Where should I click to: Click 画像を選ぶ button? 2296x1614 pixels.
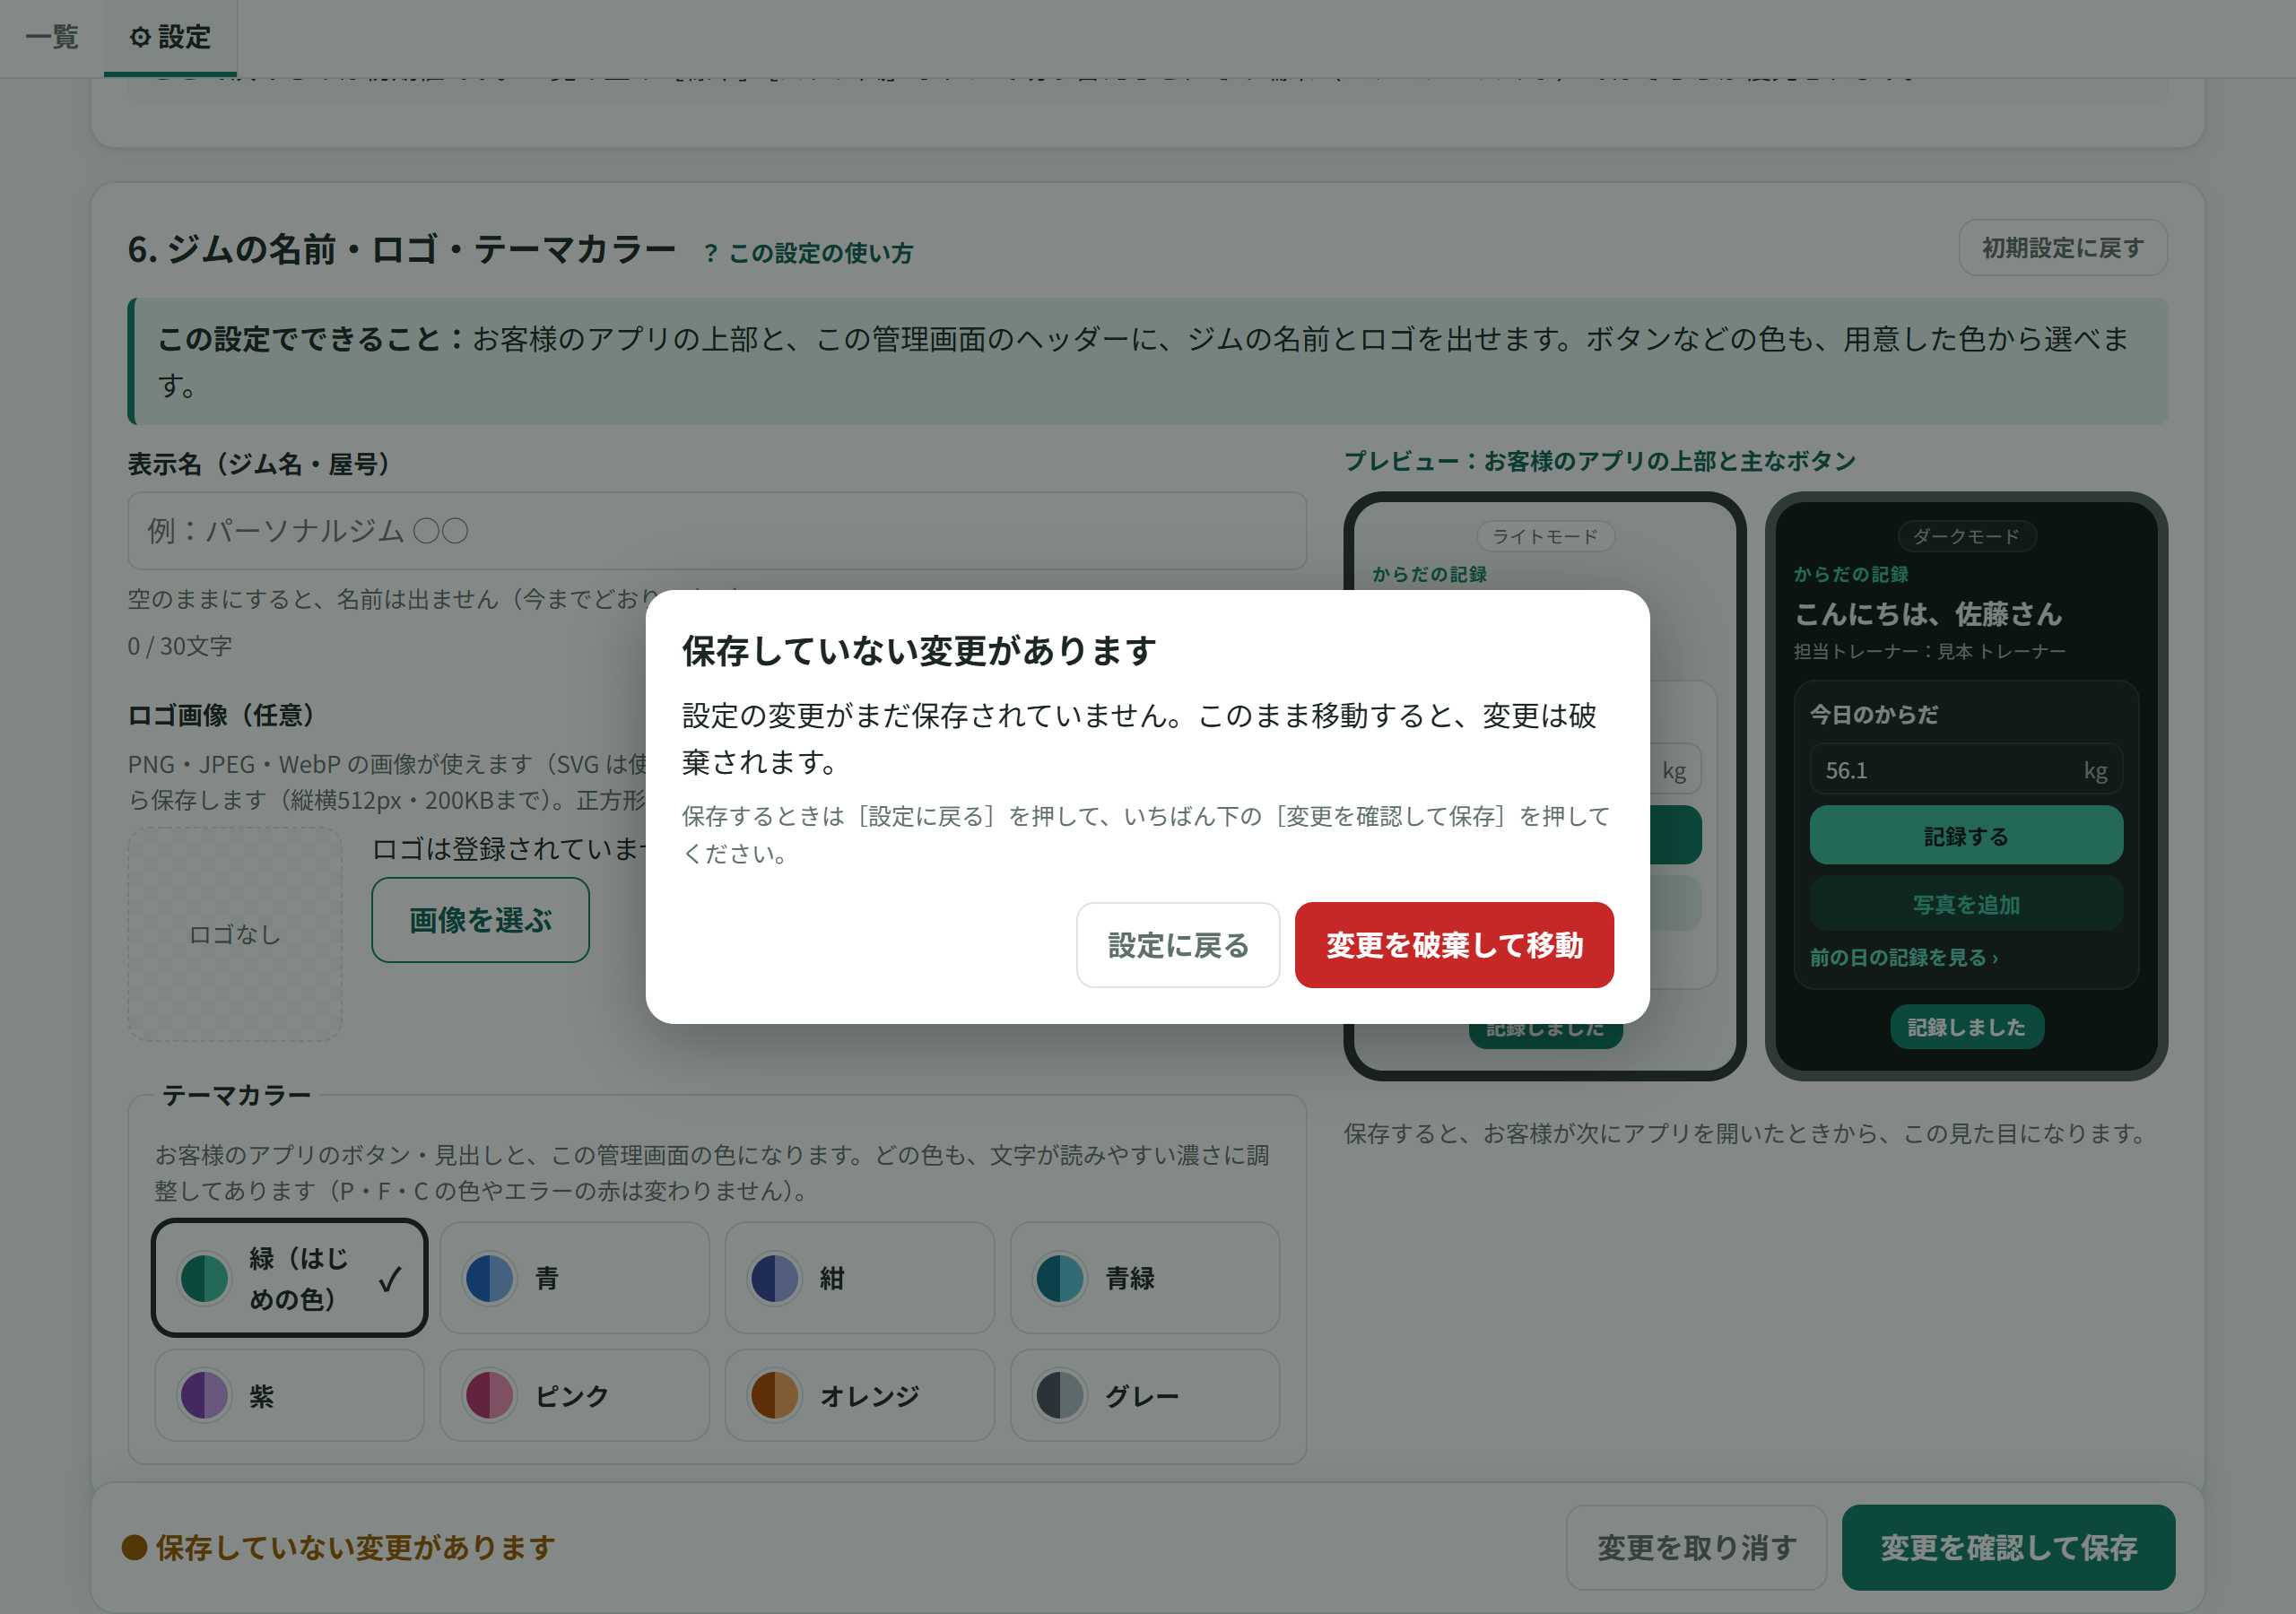(480, 920)
